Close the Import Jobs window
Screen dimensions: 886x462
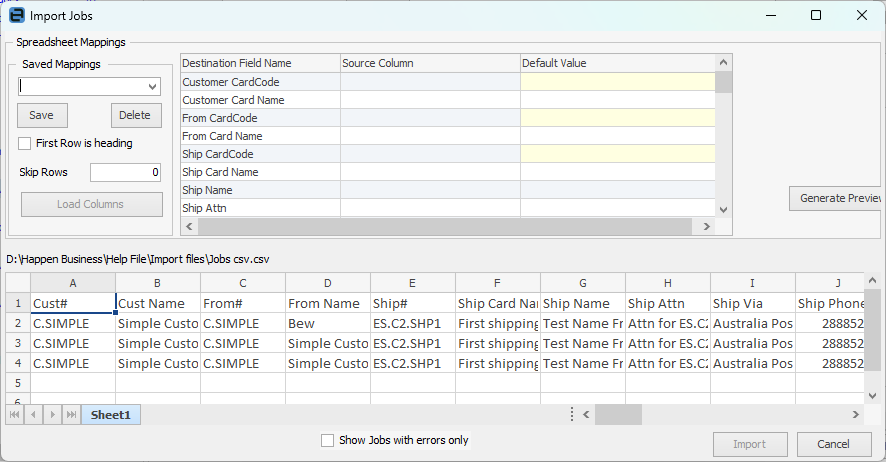[x=862, y=15]
